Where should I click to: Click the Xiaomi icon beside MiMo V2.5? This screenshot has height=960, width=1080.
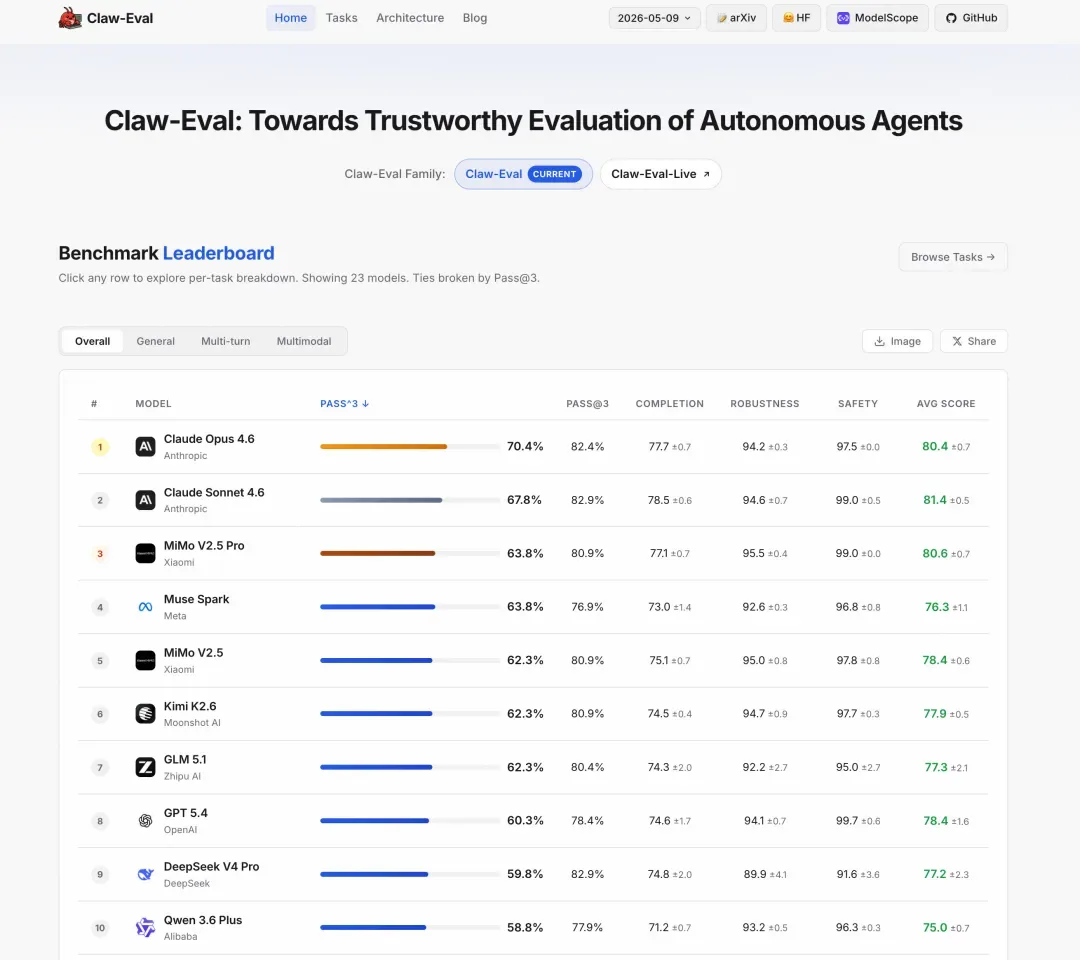[145, 660]
